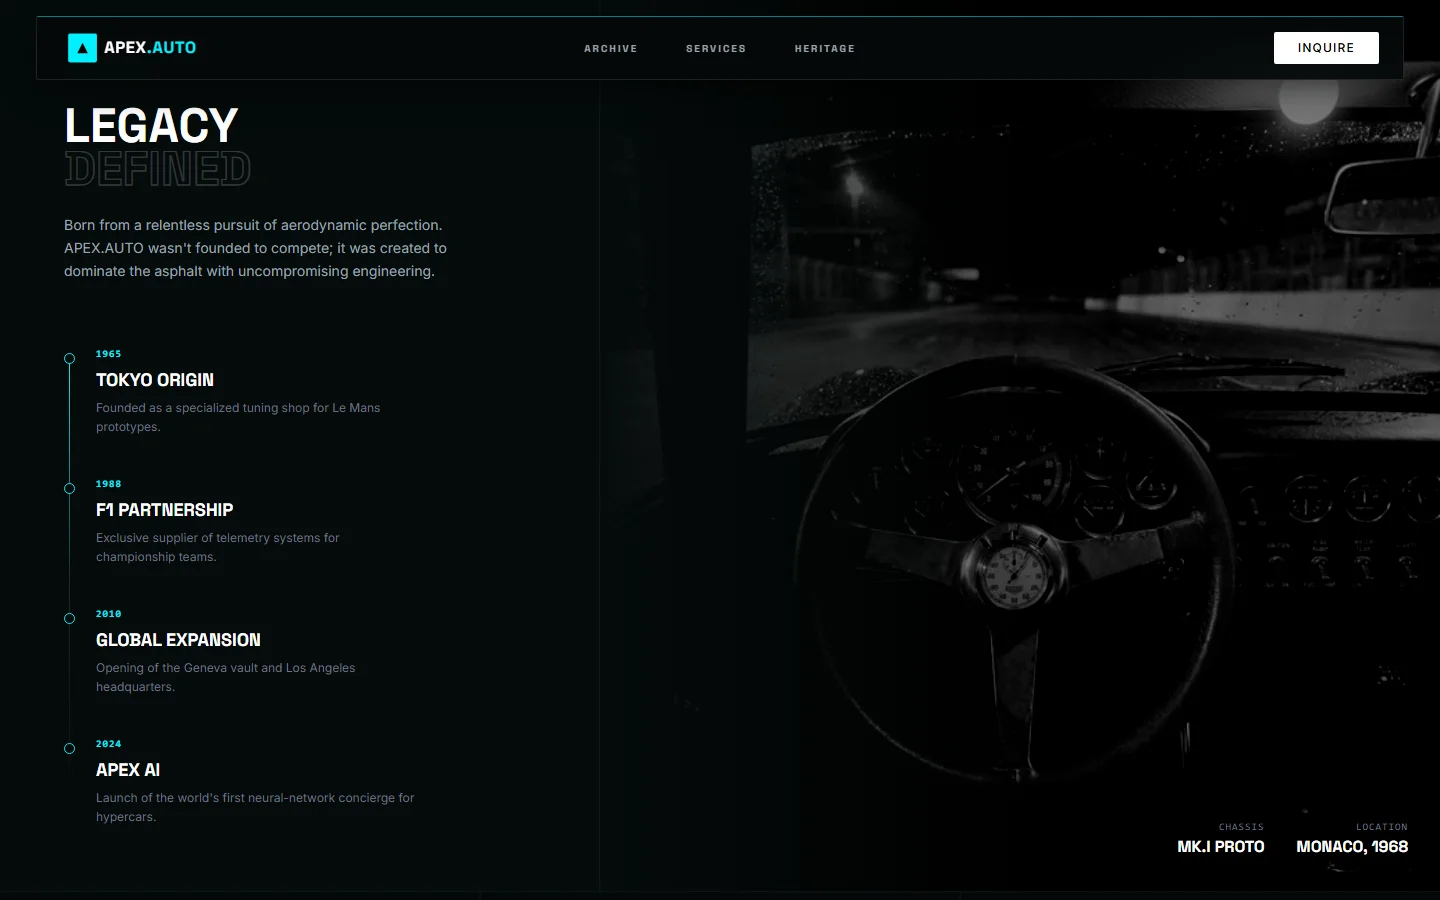Select the 2024 timeline circle marker

pyautogui.click(x=70, y=749)
